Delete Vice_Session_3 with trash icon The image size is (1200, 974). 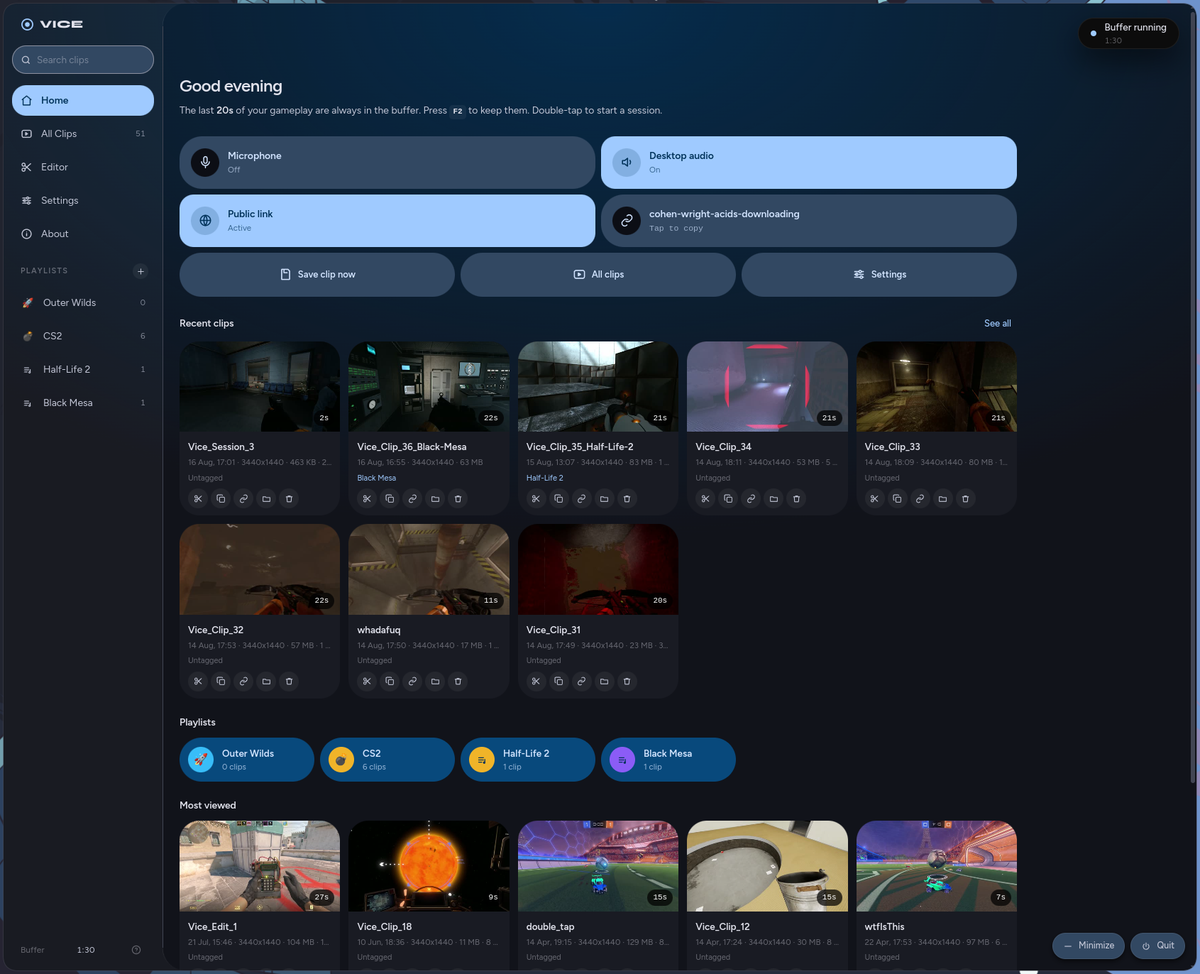pos(289,498)
